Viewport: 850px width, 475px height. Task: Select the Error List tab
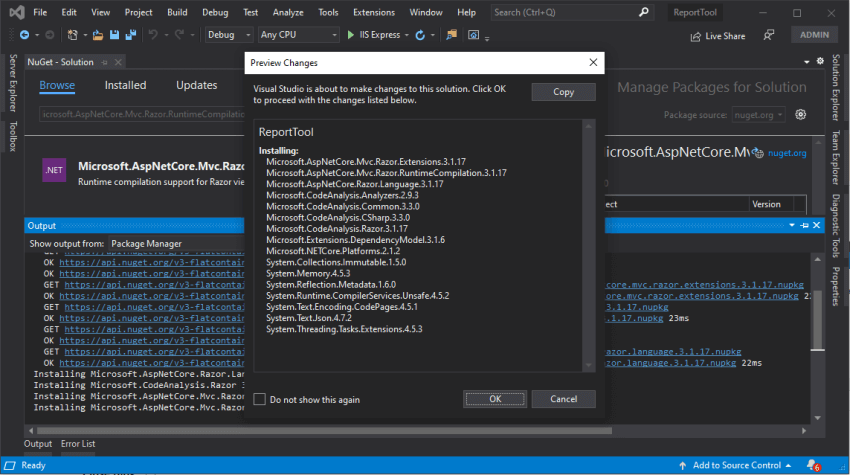point(78,444)
